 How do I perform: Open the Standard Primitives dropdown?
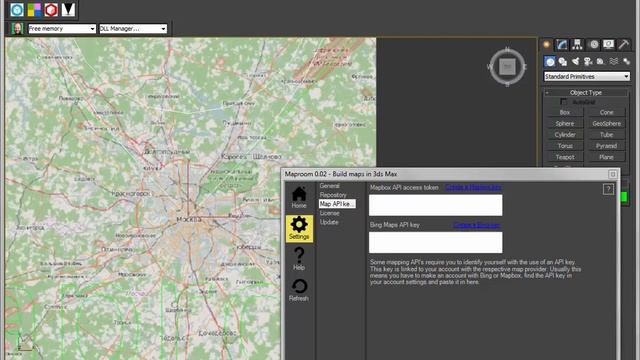coord(587,76)
